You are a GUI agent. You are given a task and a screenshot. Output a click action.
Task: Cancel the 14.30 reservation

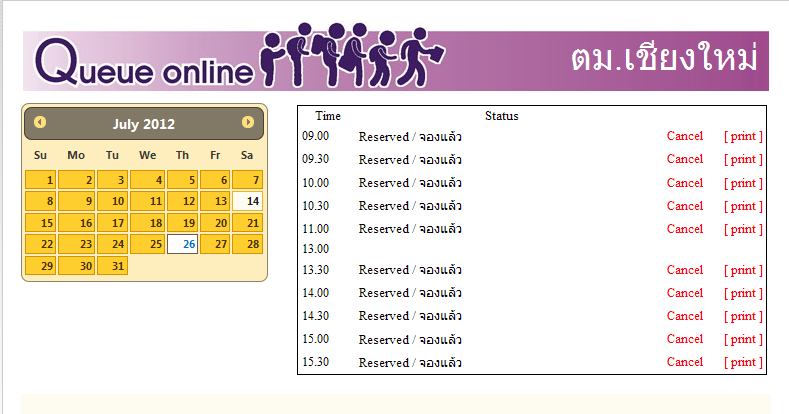click(685, 316)
